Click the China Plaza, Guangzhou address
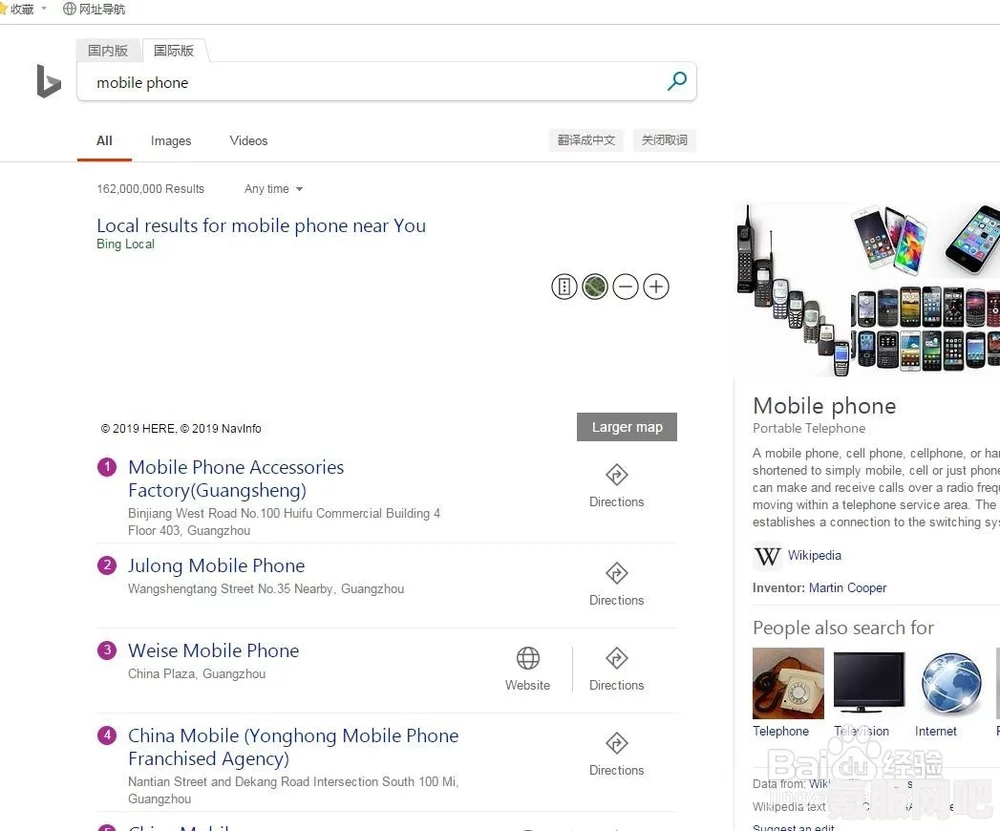1000x831 pixels. [x=196, y=673]
